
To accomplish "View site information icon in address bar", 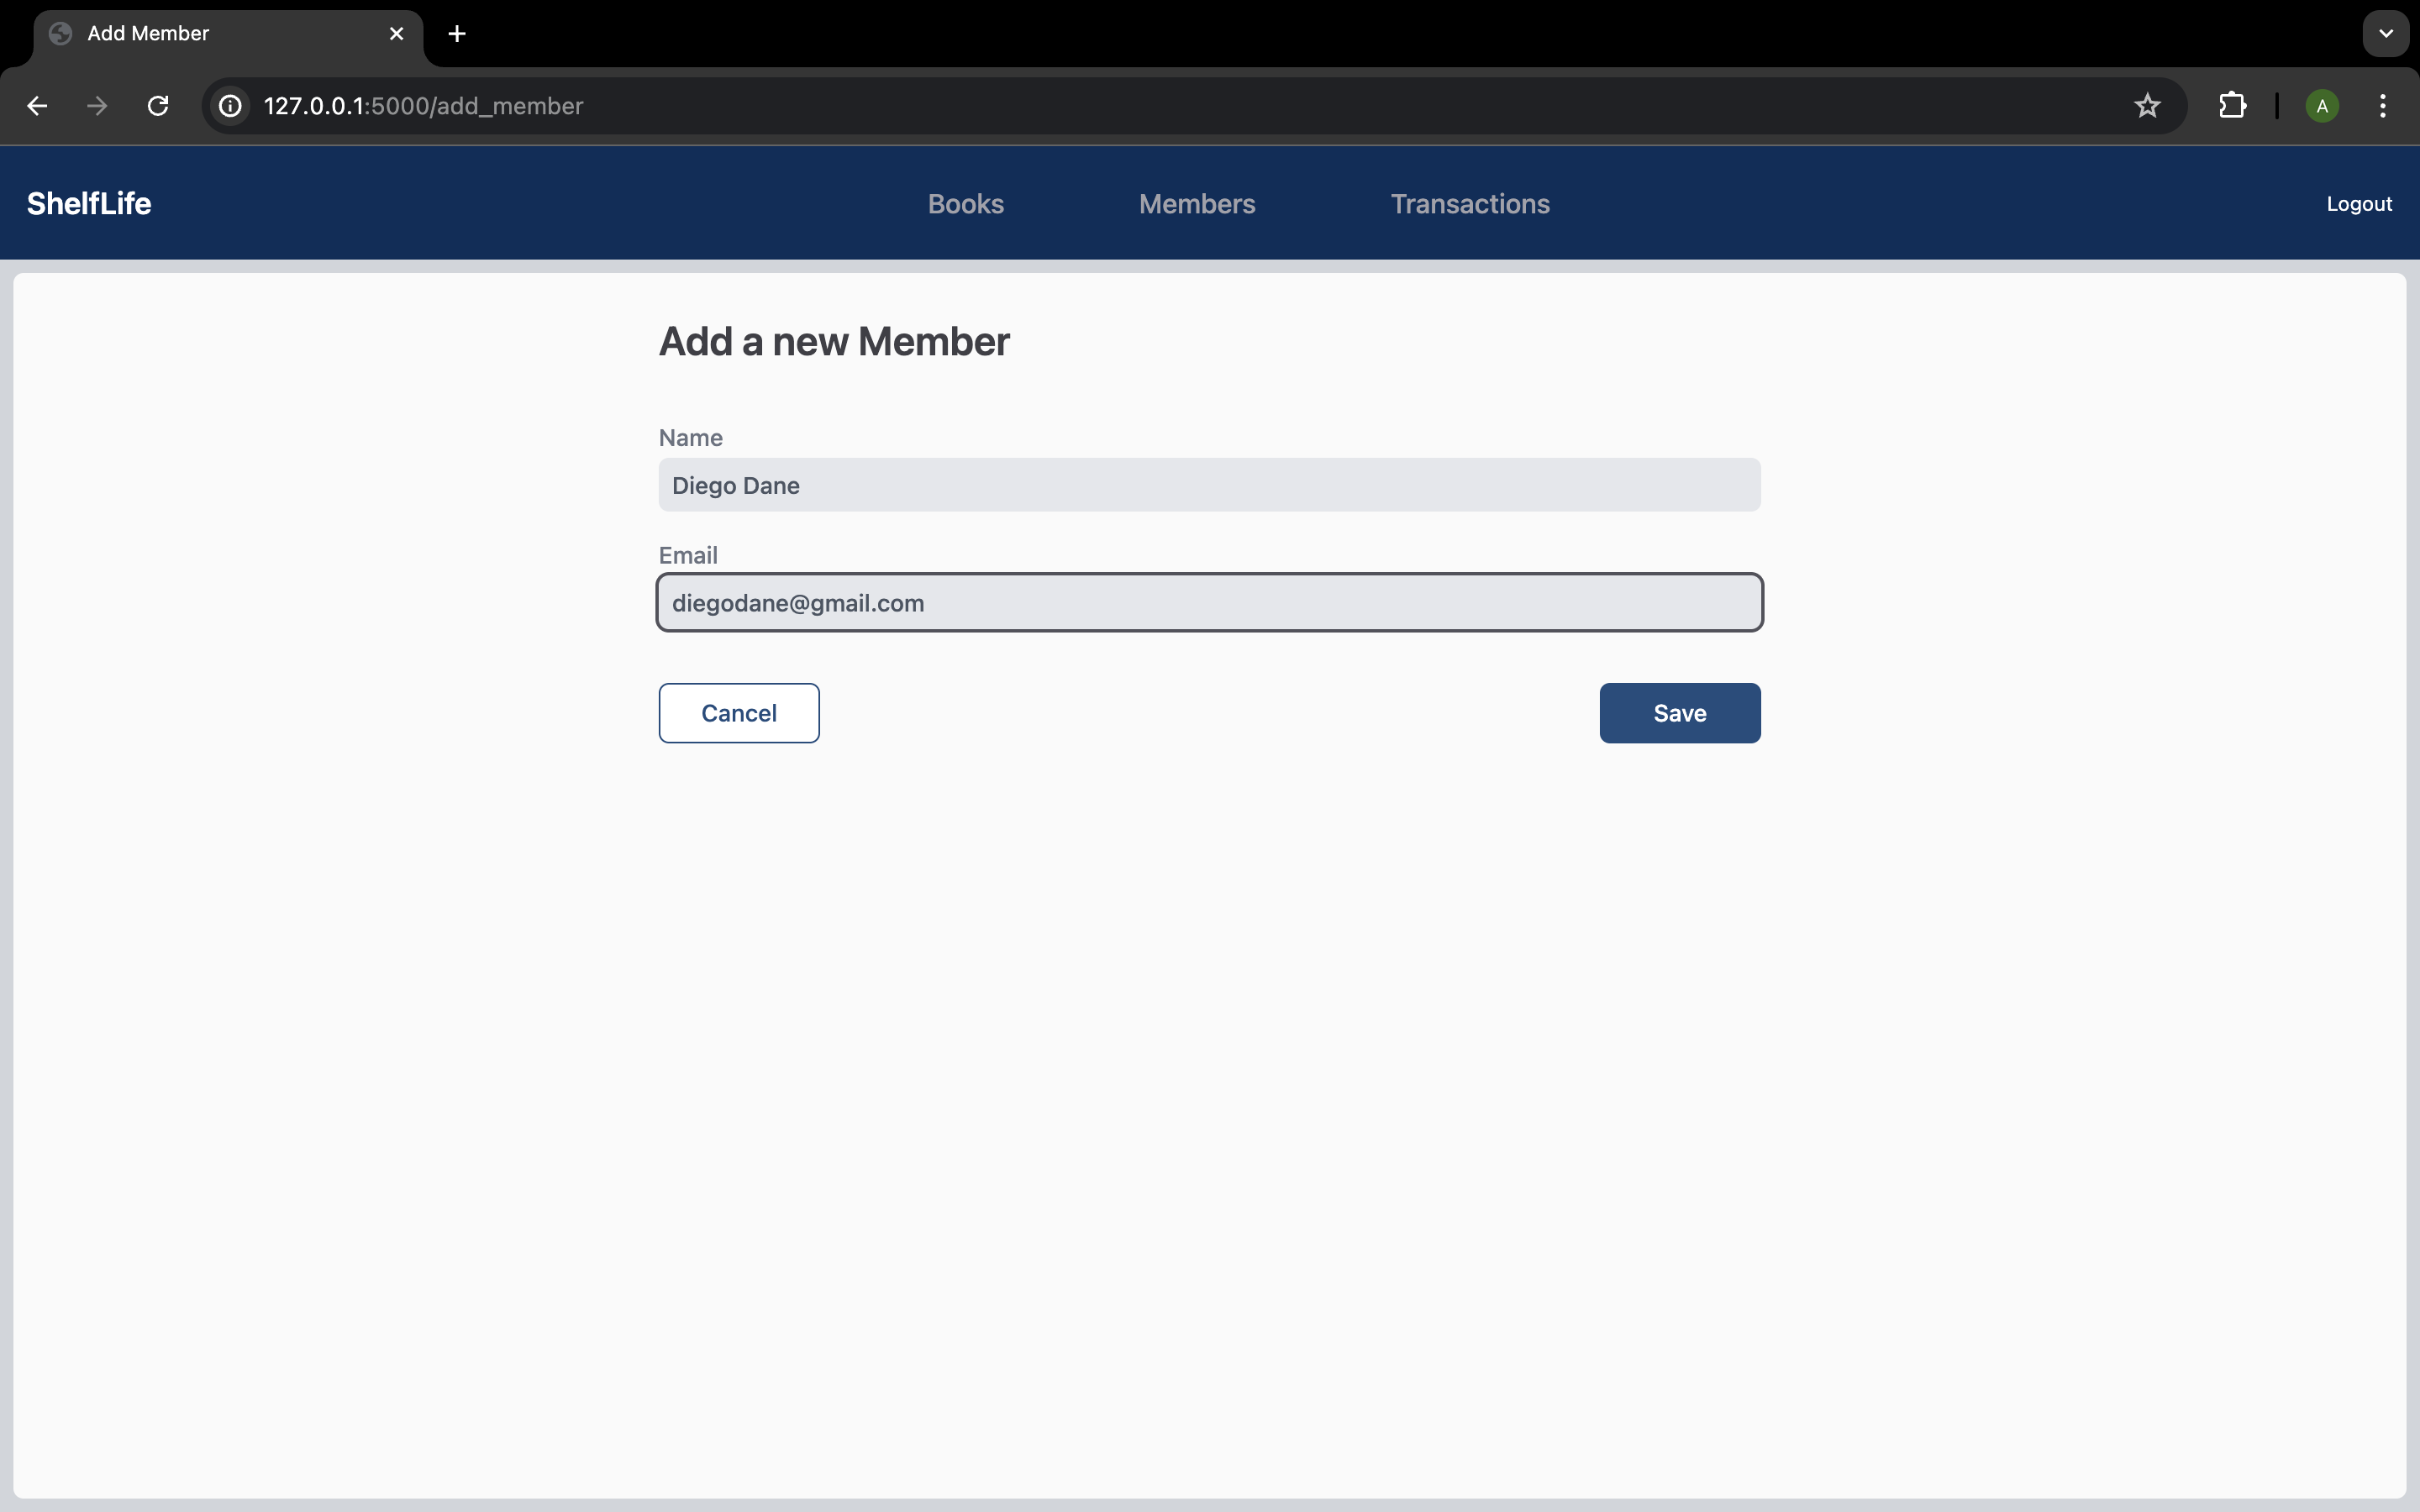I will (x=231, y=106).
